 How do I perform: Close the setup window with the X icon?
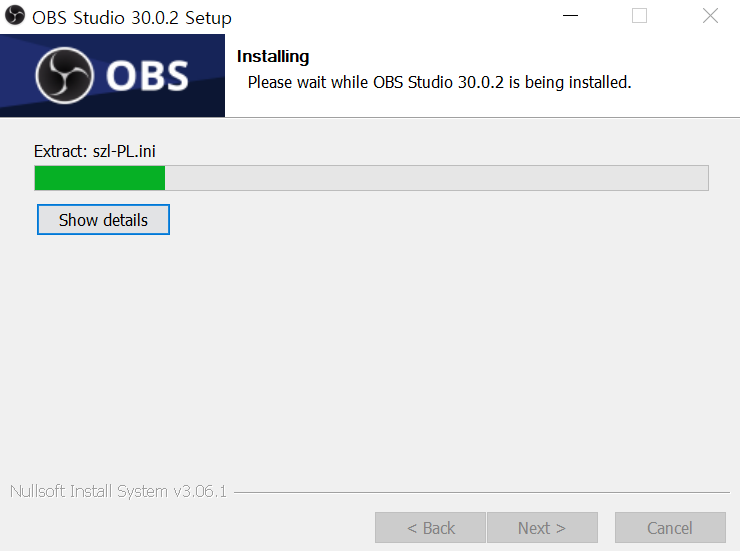pos(710,16)
